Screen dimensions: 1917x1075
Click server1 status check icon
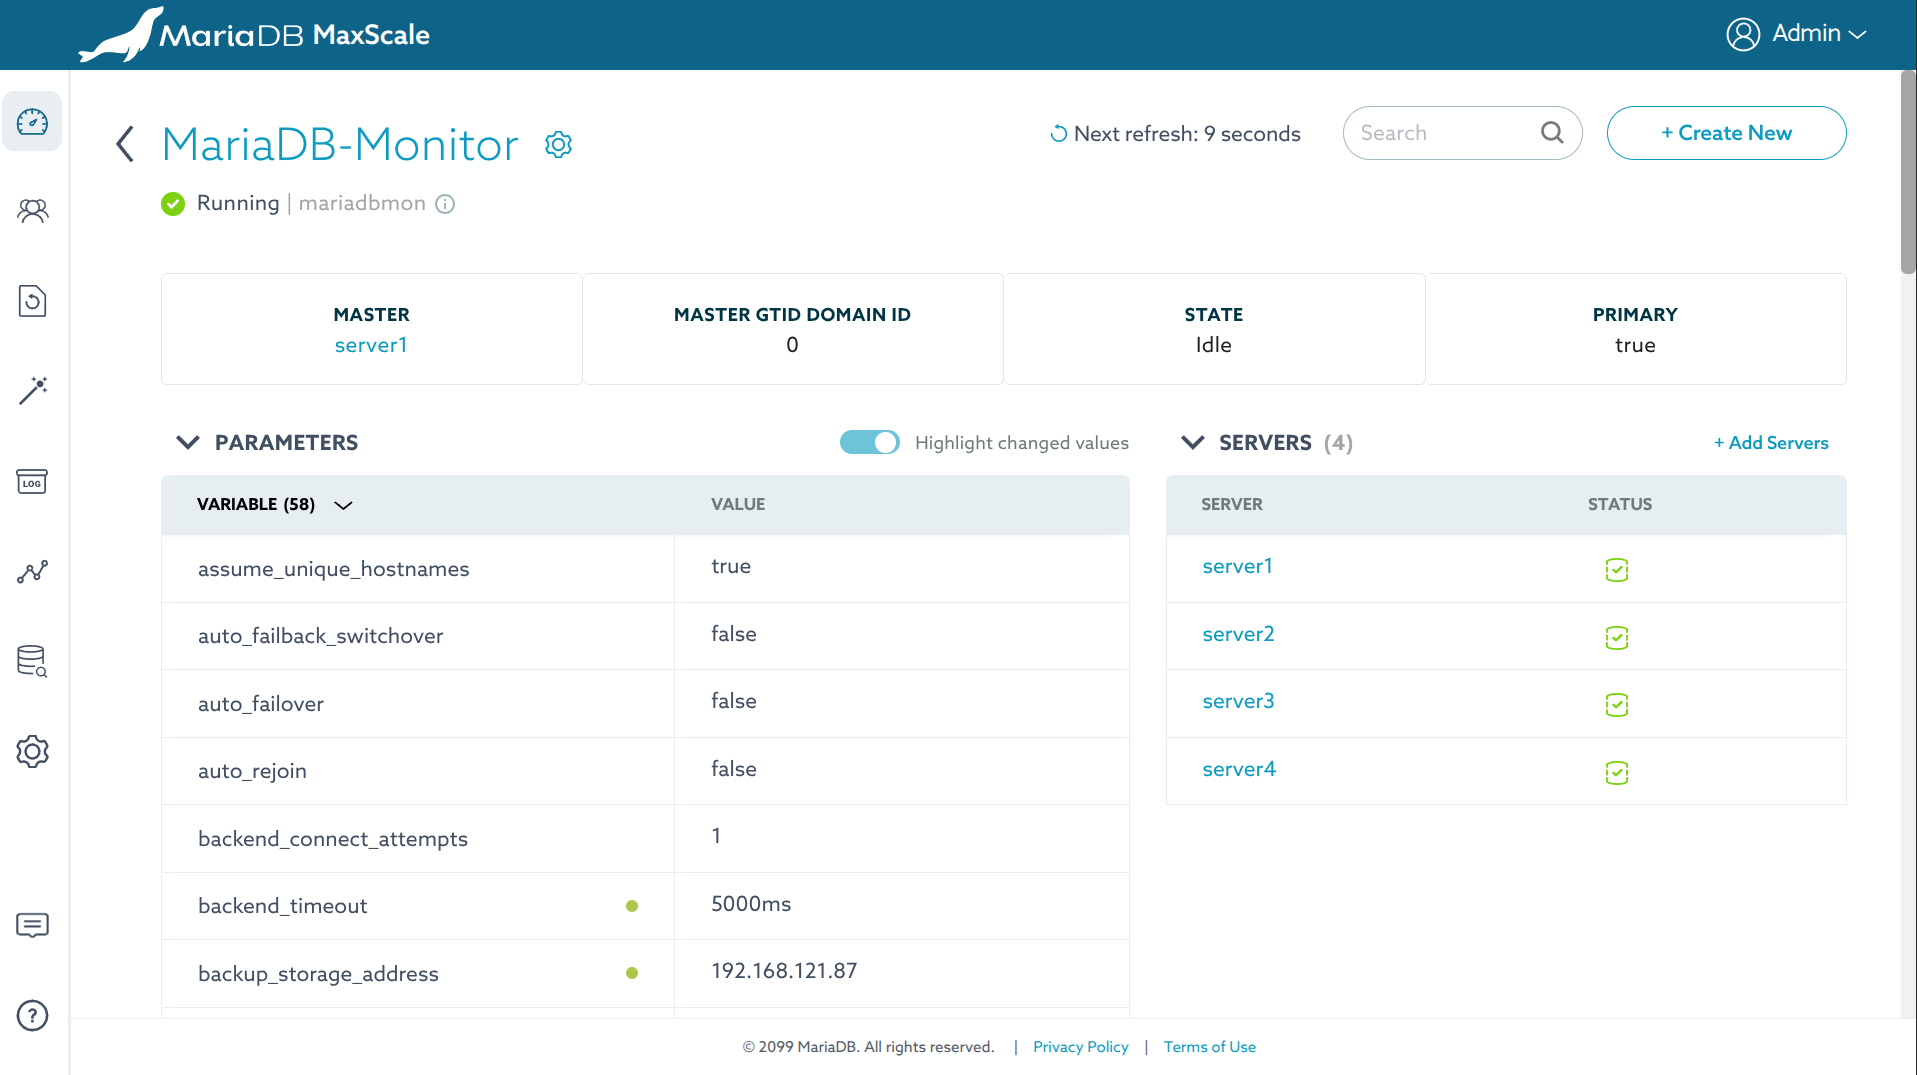tap(1616, 569)
